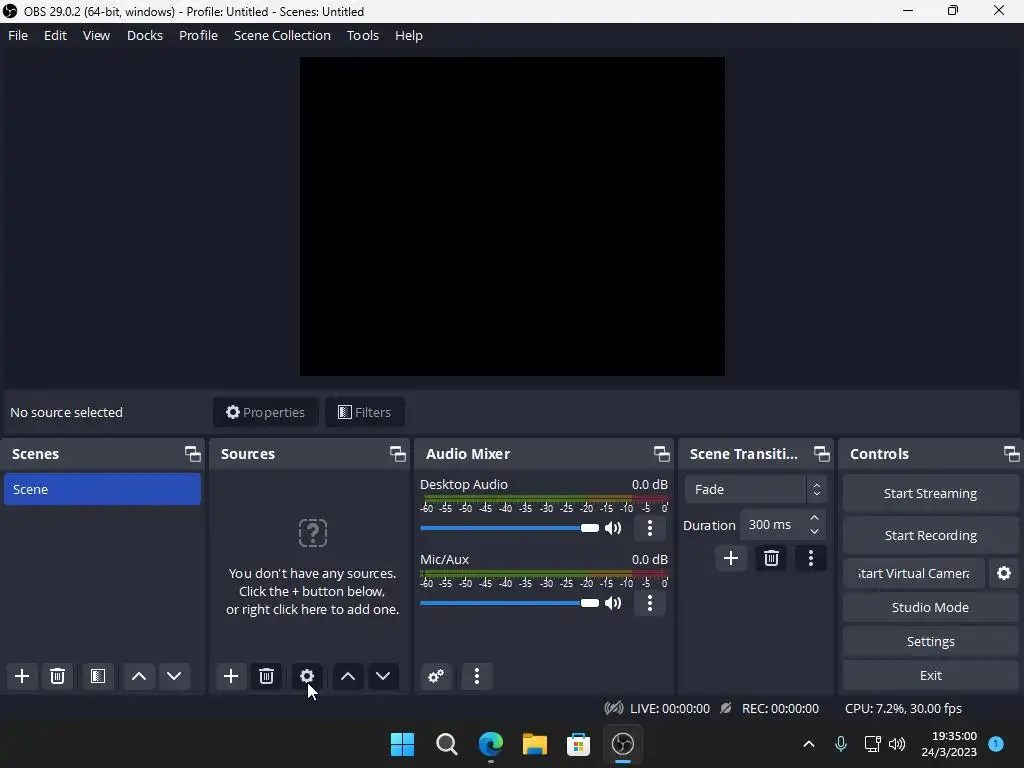This screenshot has width=1024, height=768.
Task: Adjust Desktop Audio volume slider
Action: pos(509,528)
